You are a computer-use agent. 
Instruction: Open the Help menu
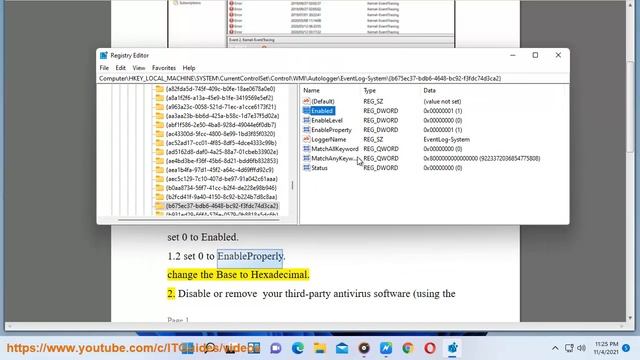(x=189, y=68)
